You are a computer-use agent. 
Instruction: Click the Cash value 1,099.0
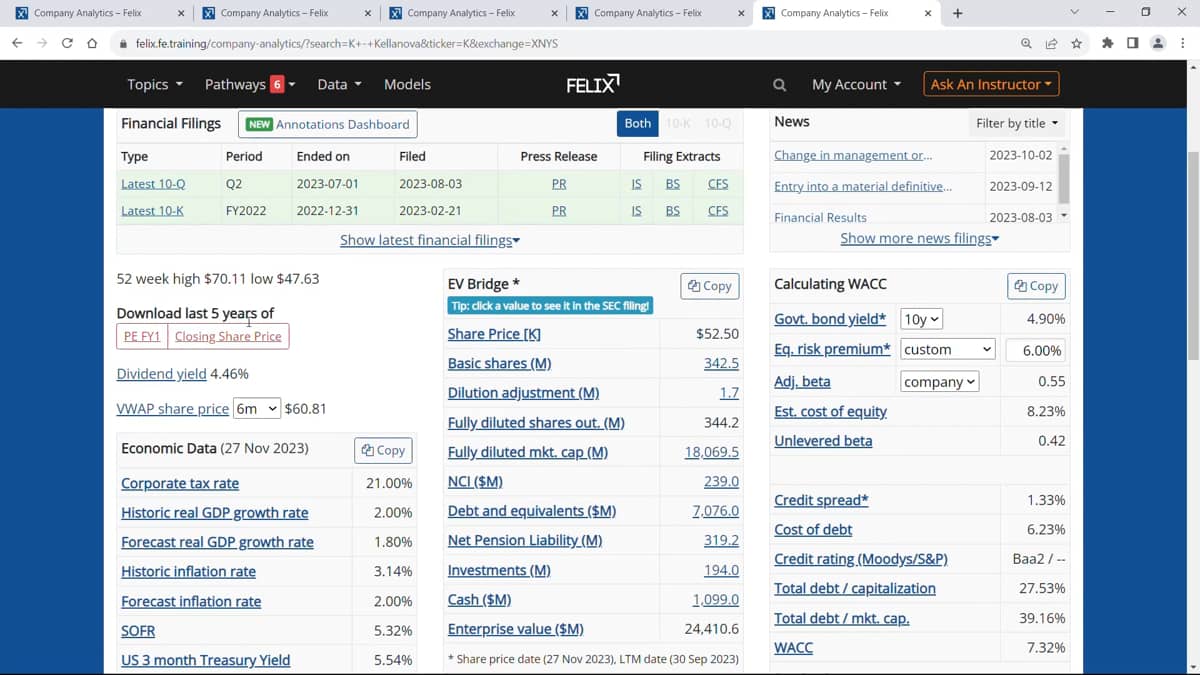[x=715, y=600]
